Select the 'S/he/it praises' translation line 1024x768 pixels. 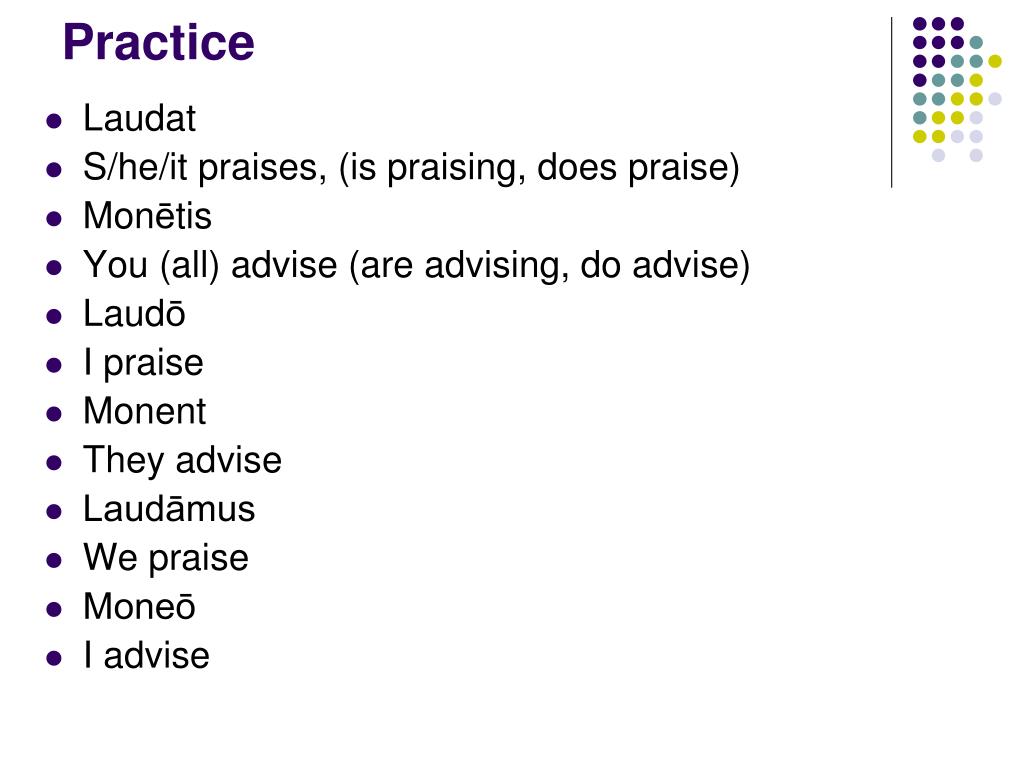point(411,168)
